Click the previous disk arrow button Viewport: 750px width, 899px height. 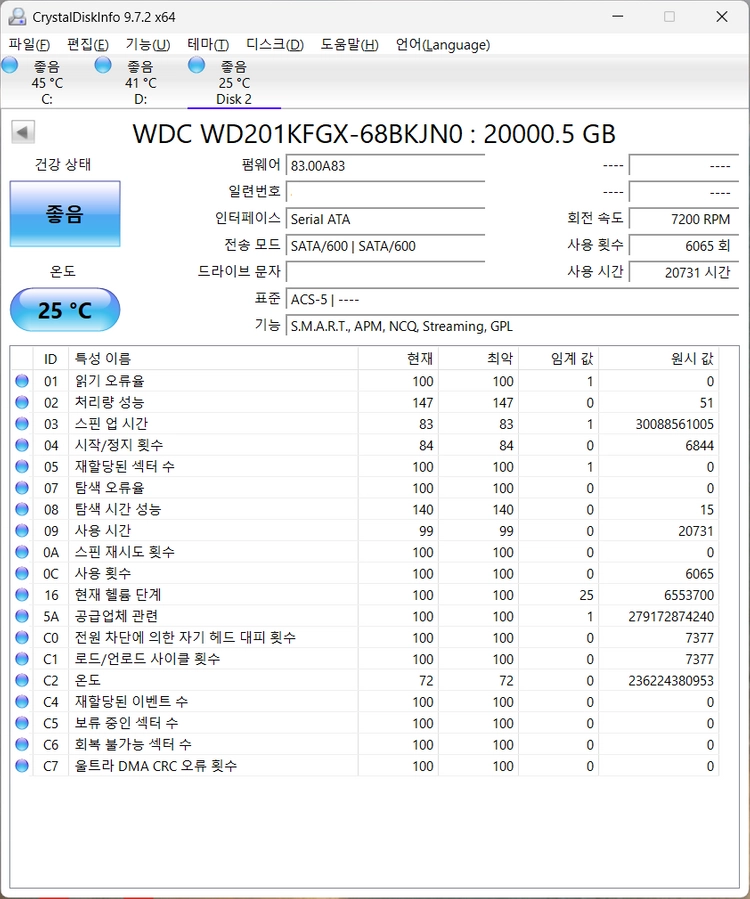click(x=23, y=132)
